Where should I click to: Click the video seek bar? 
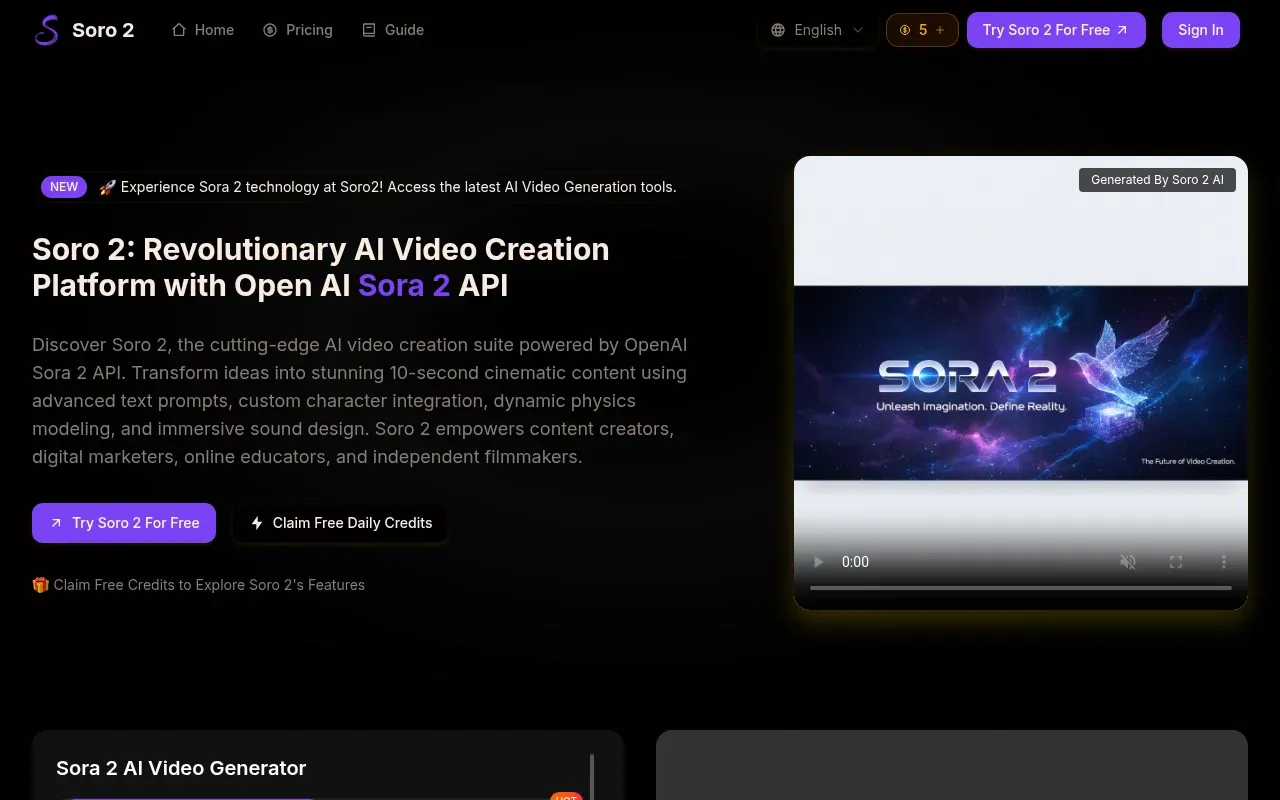[1020, 587]
